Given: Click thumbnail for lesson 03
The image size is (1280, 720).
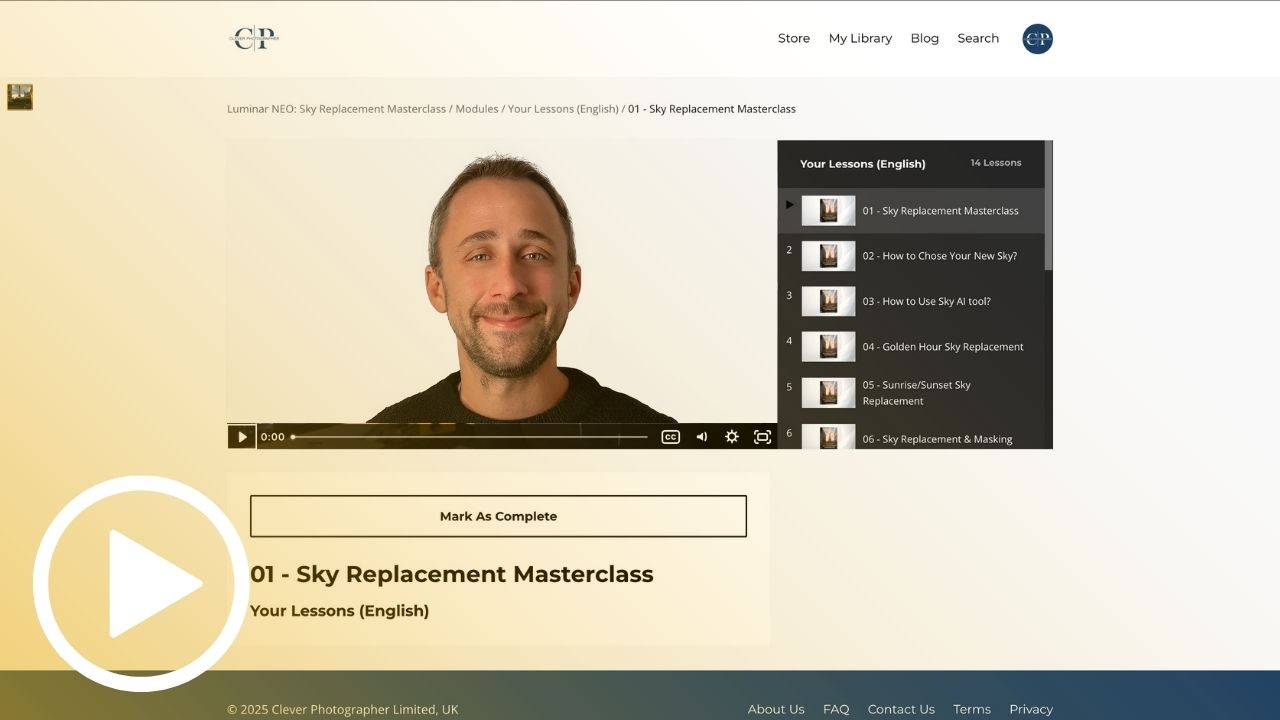Looking at the screenshot, I should pyautogui.click(x=828, y=301).
